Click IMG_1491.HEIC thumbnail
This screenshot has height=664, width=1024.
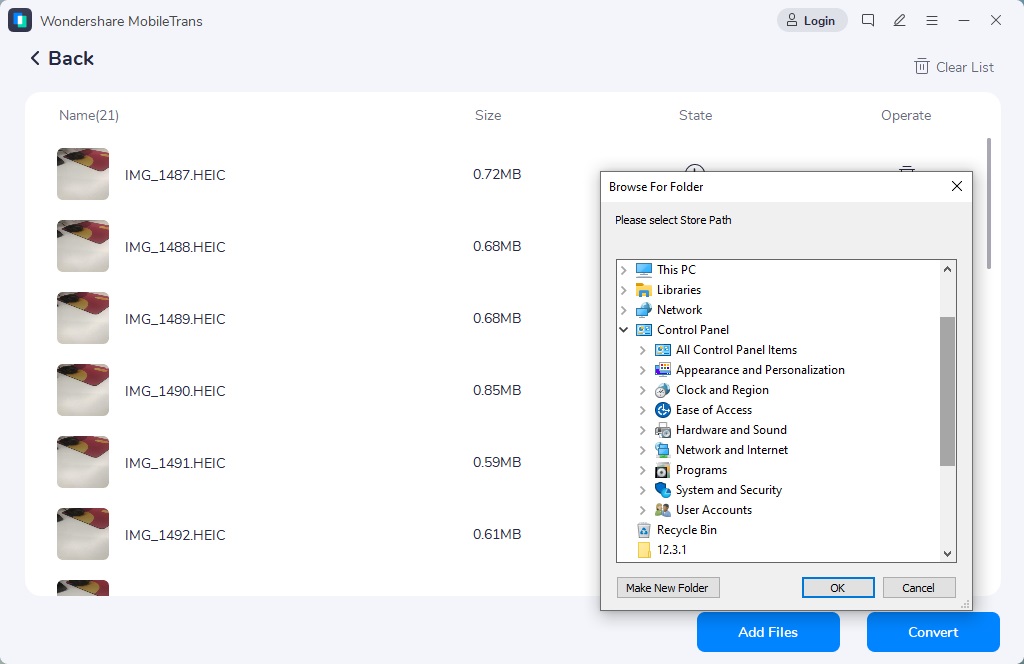(x=83, y=462)
